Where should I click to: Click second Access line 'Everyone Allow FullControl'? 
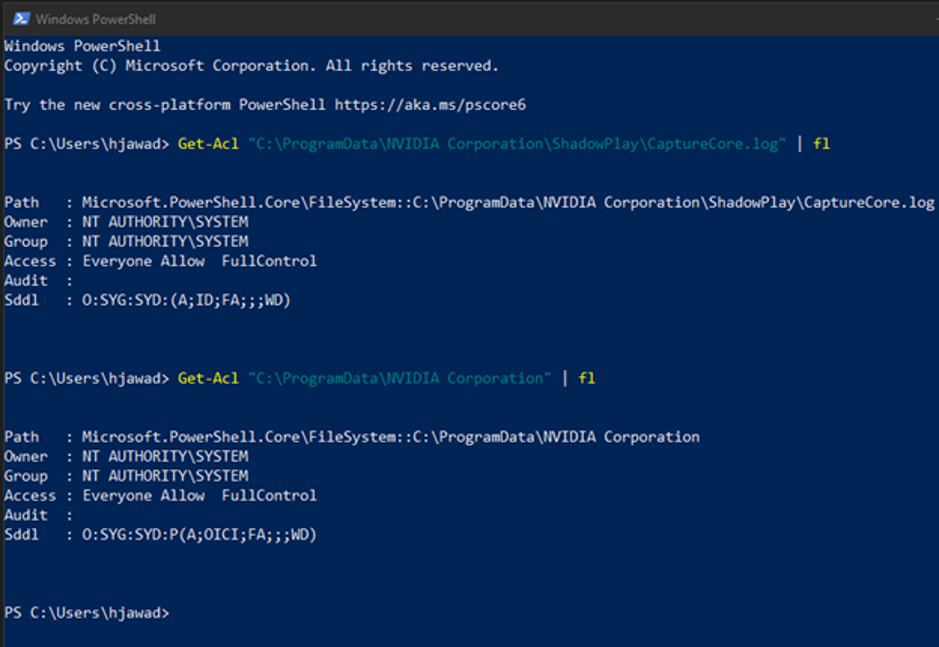[x=199, y=496]
